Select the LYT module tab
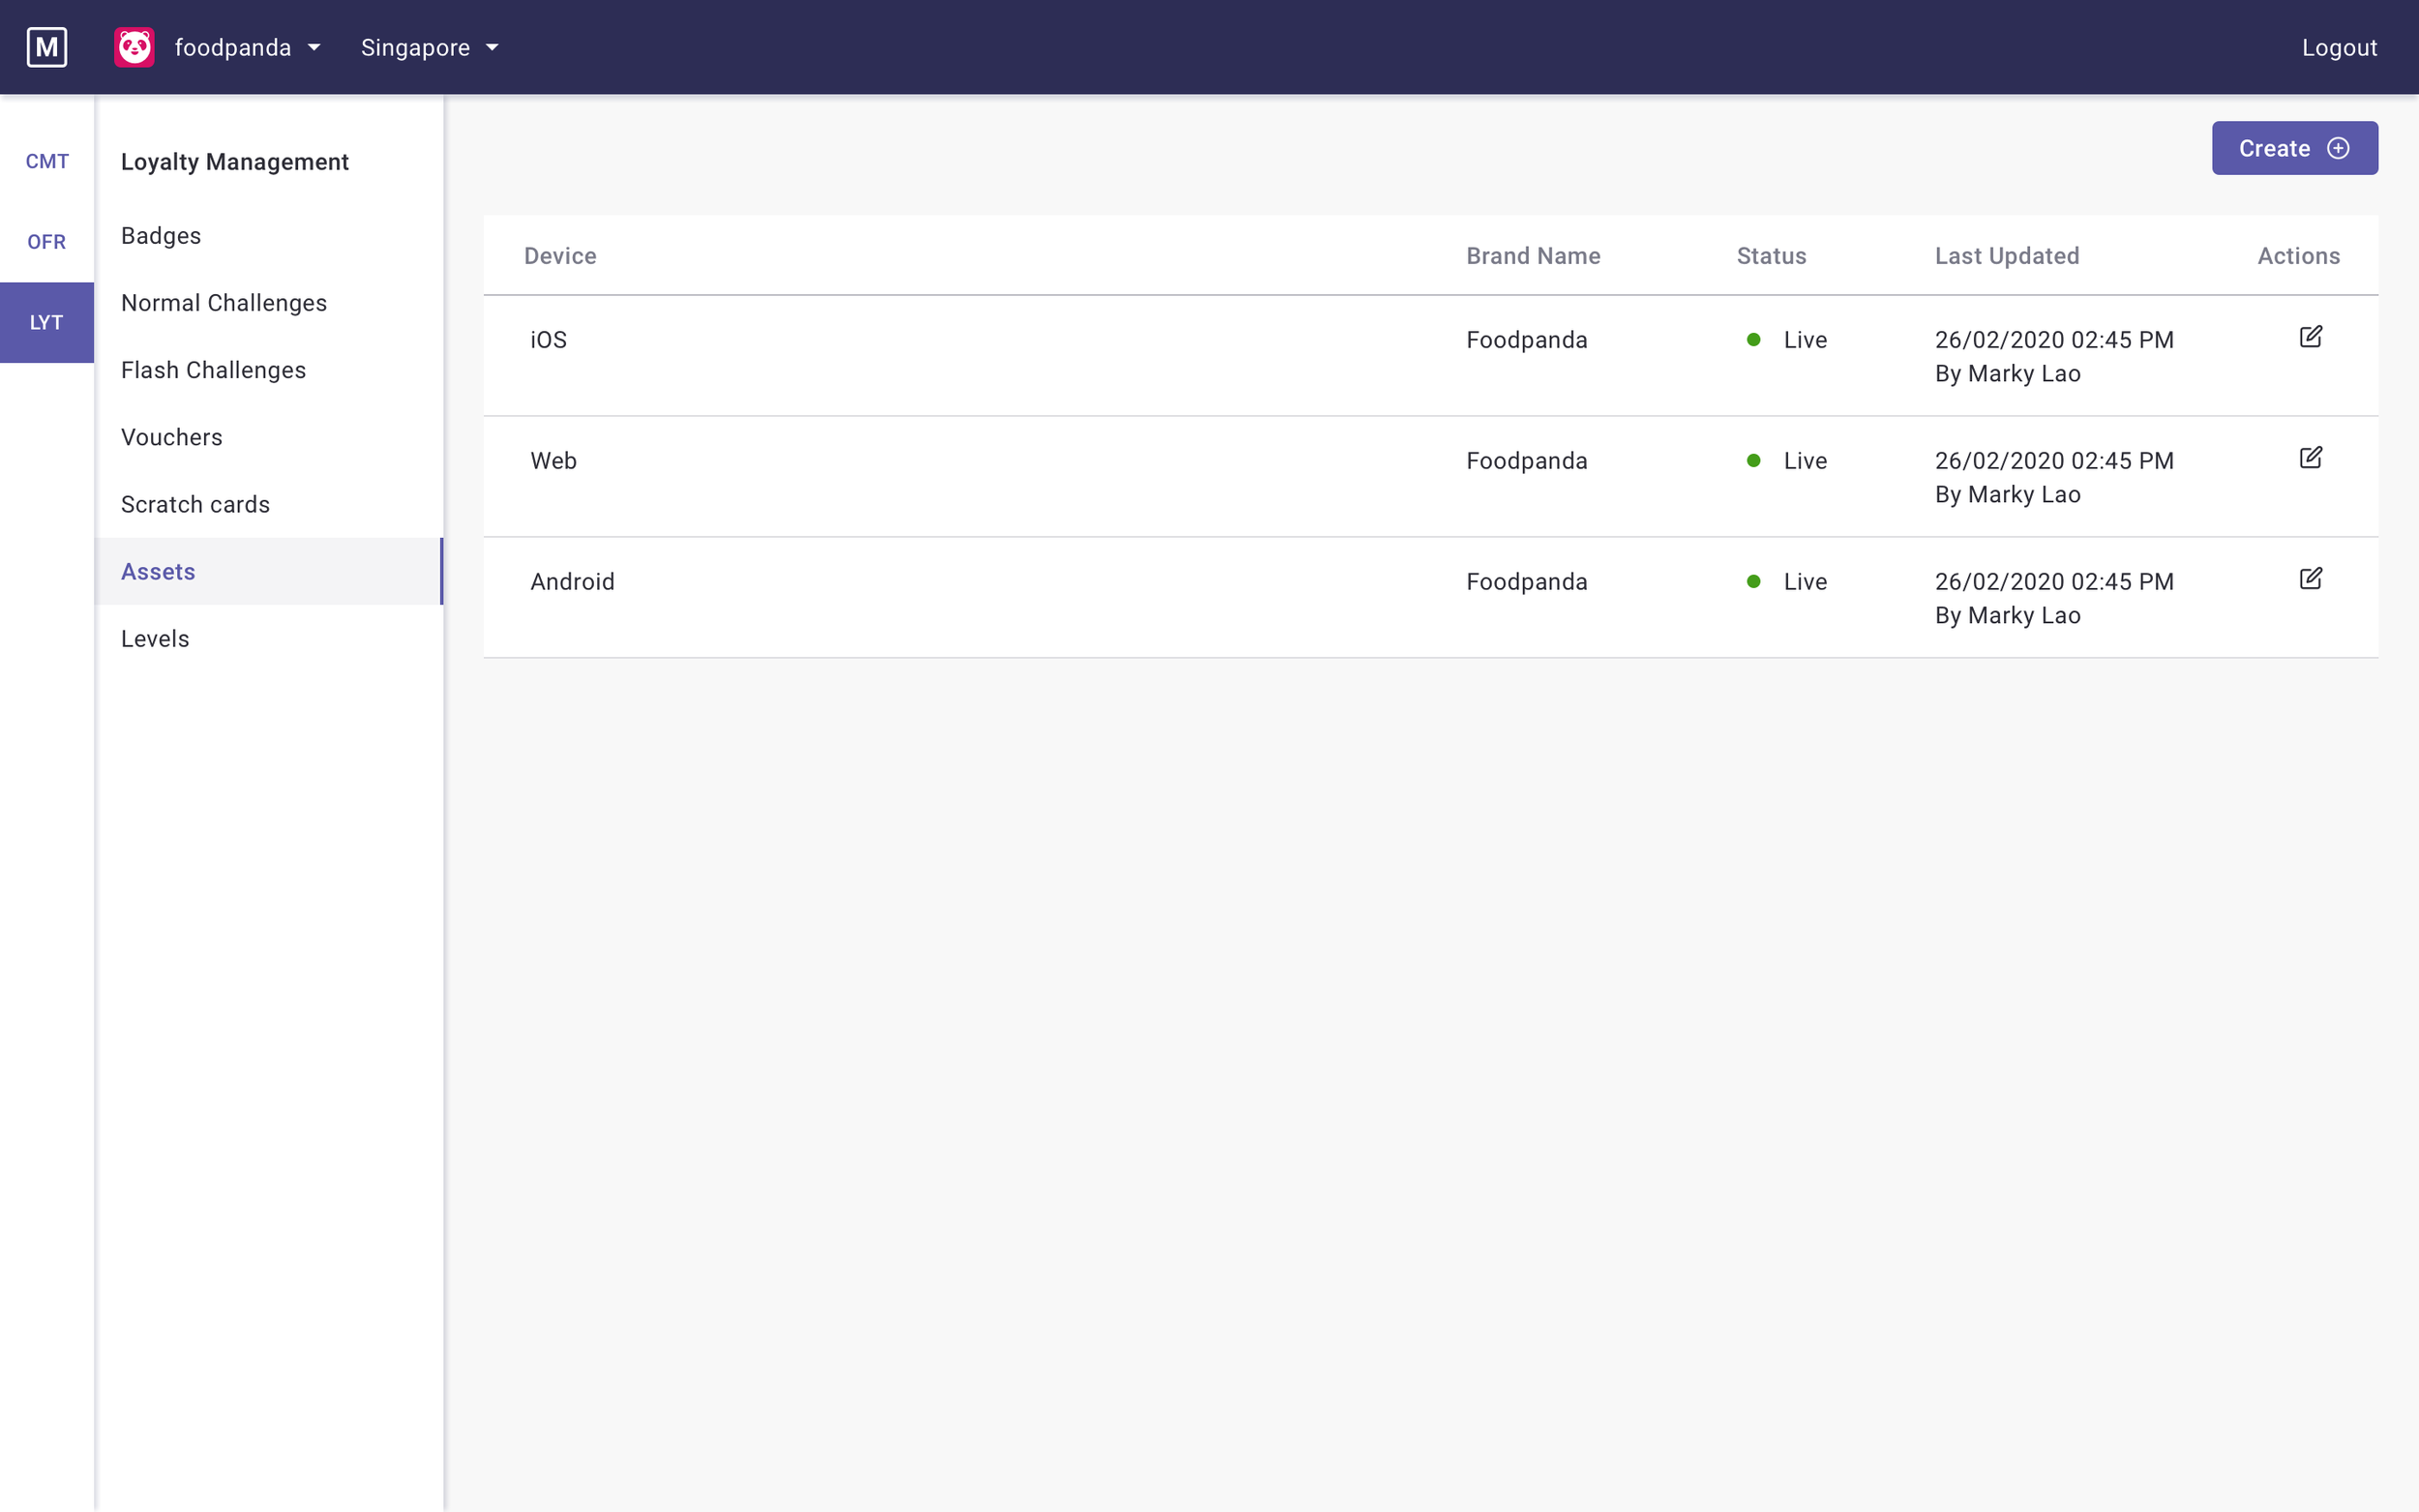The height and width of the screenshot is (1512, 2419). click(47, 322)
